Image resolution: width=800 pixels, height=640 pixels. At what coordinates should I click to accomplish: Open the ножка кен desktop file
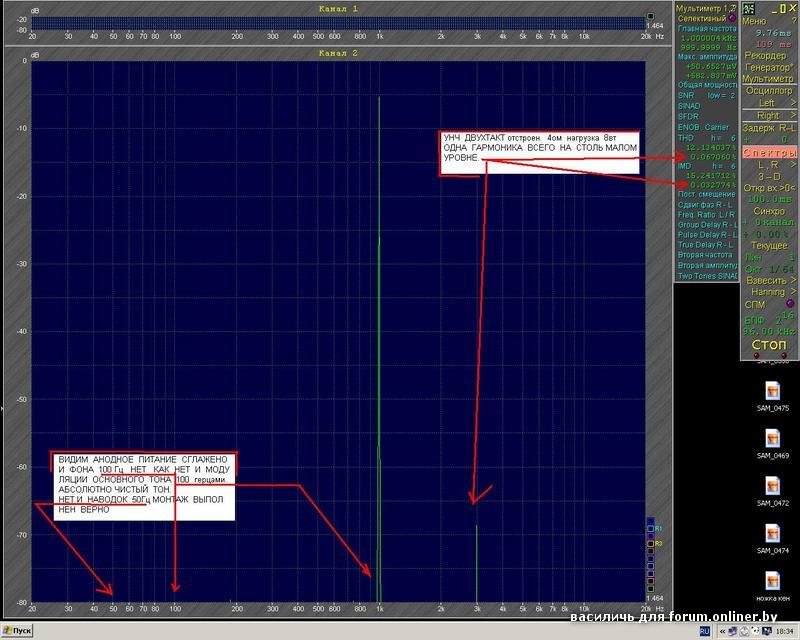[x=772, y=583]
